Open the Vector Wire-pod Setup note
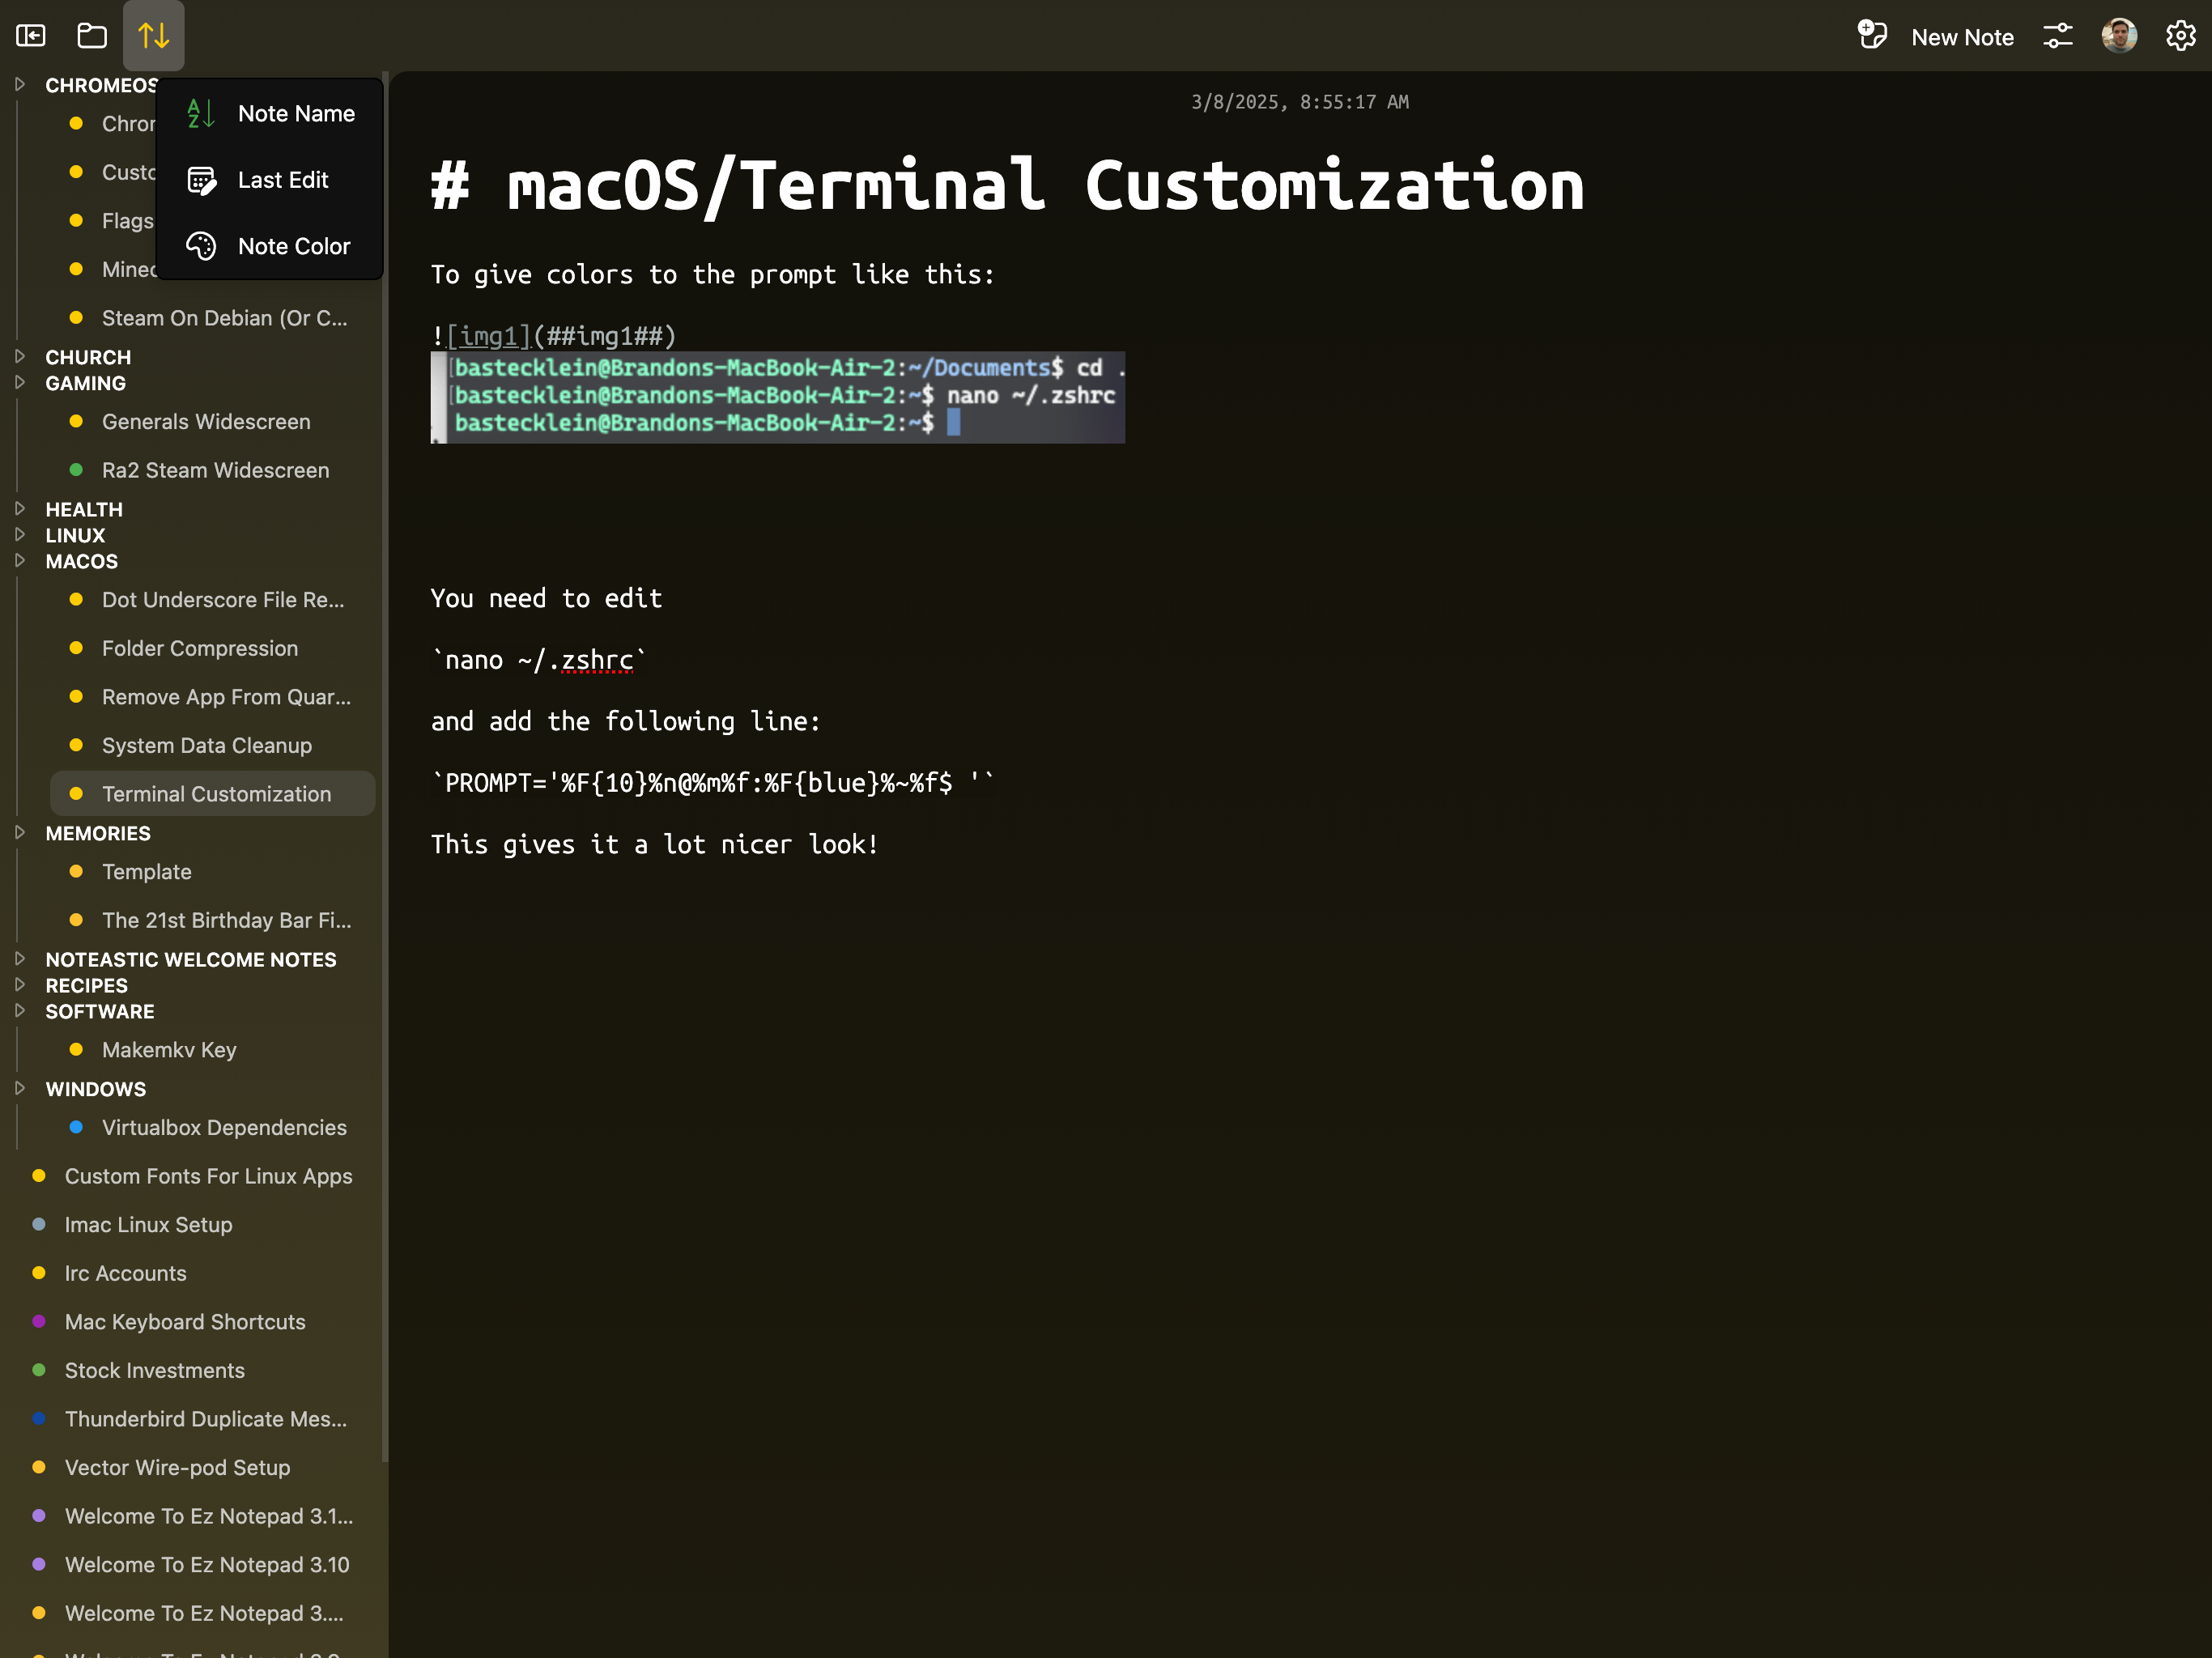 (x=194, y=1467)
